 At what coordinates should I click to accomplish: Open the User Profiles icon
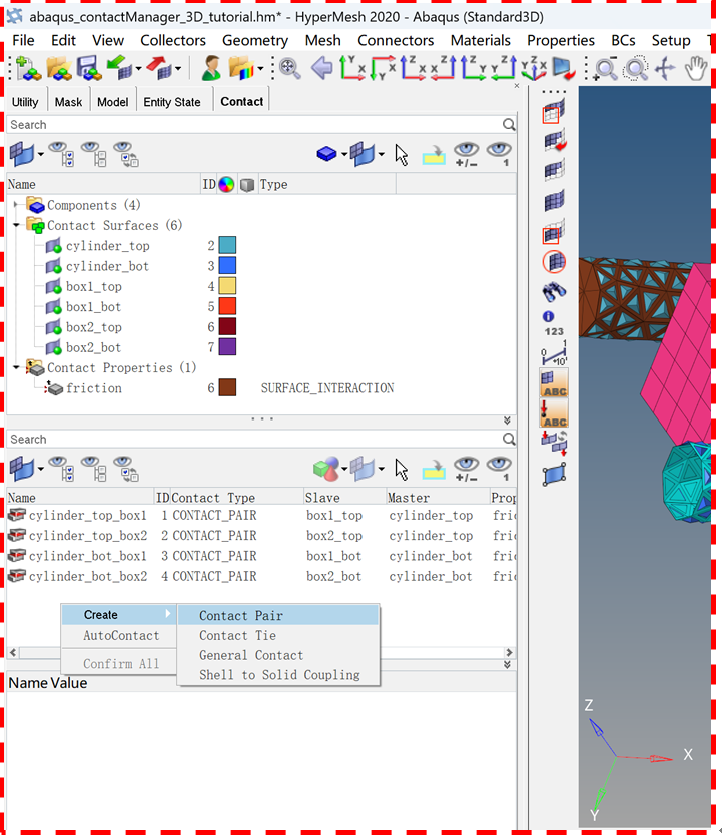[x=211, y=68]
